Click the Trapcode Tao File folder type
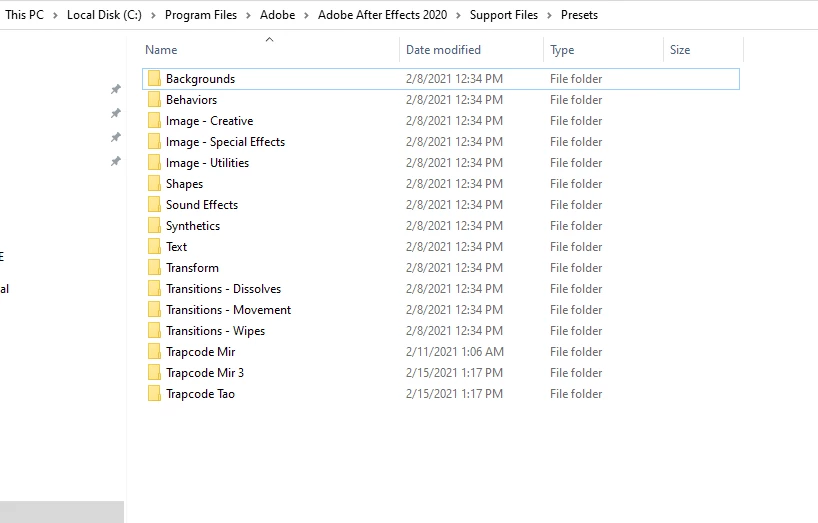 (x=576, y=394)
